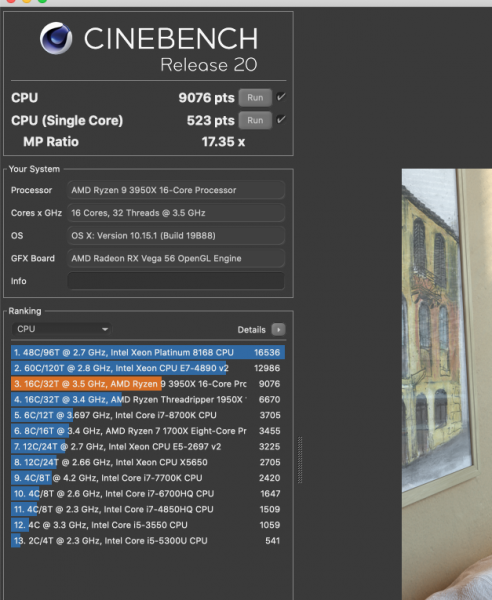
Task: Expand ranking Details arrow button
Action: tap(279, 329)
